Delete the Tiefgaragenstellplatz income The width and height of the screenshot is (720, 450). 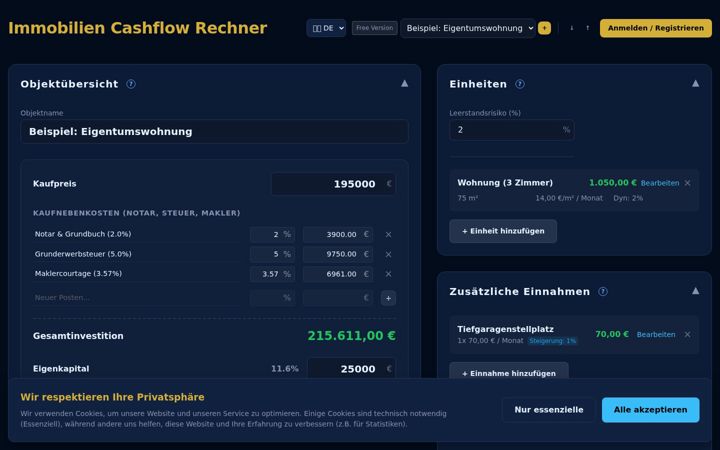(x=687, y=335)
